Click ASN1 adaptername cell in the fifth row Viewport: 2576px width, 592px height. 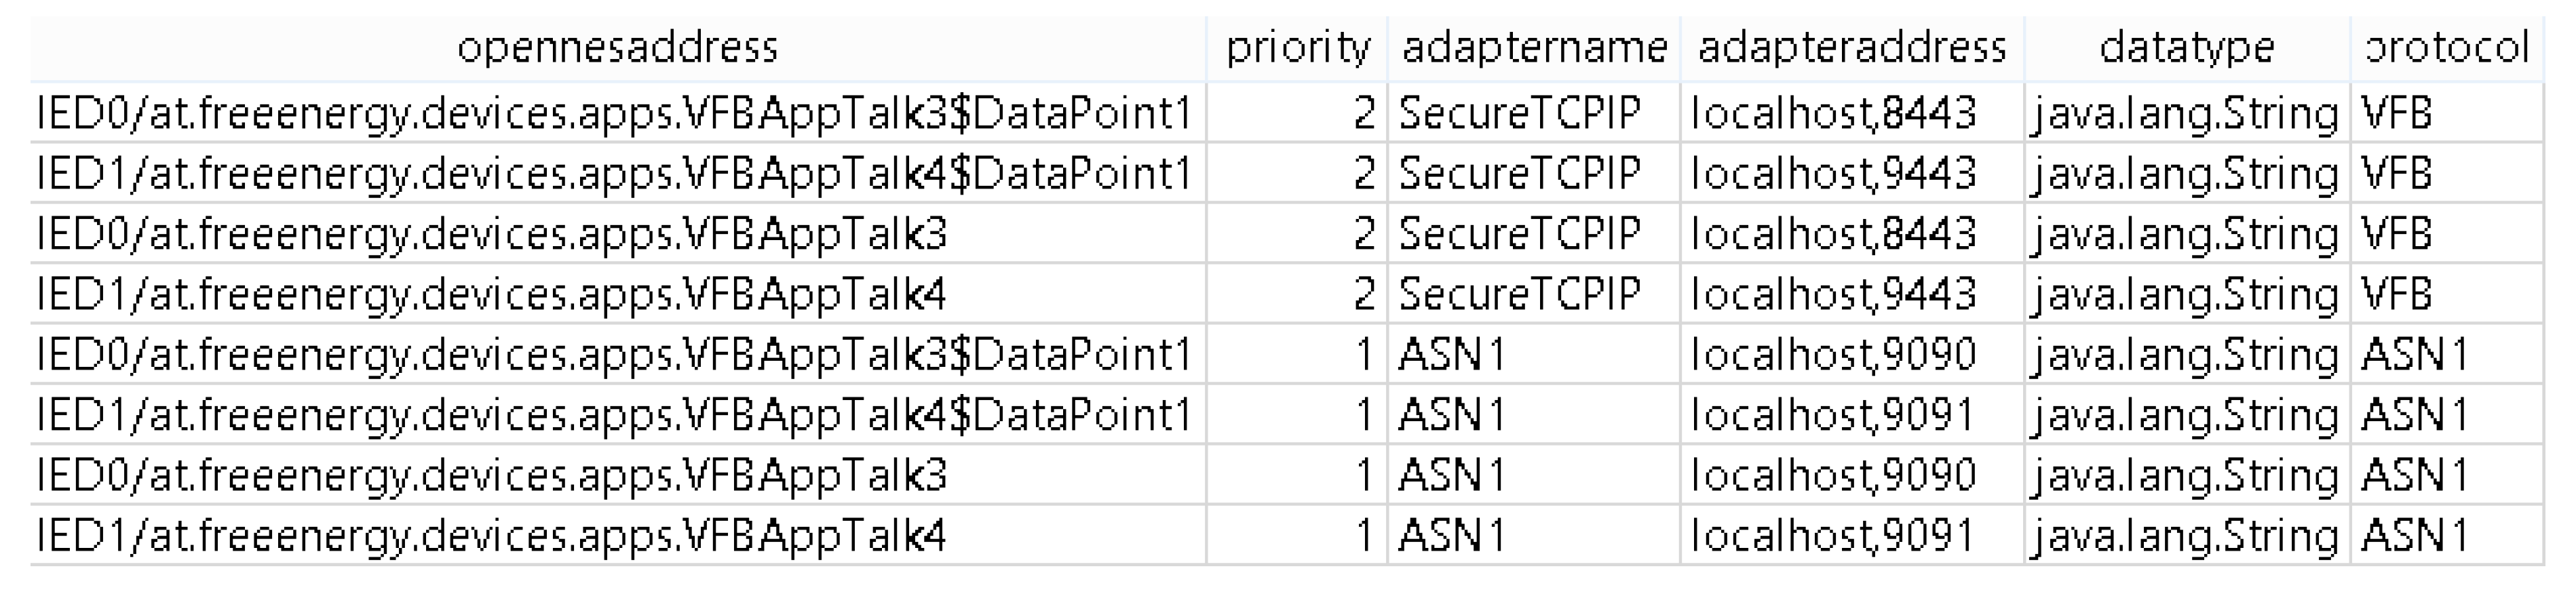tap(1452, 355)
